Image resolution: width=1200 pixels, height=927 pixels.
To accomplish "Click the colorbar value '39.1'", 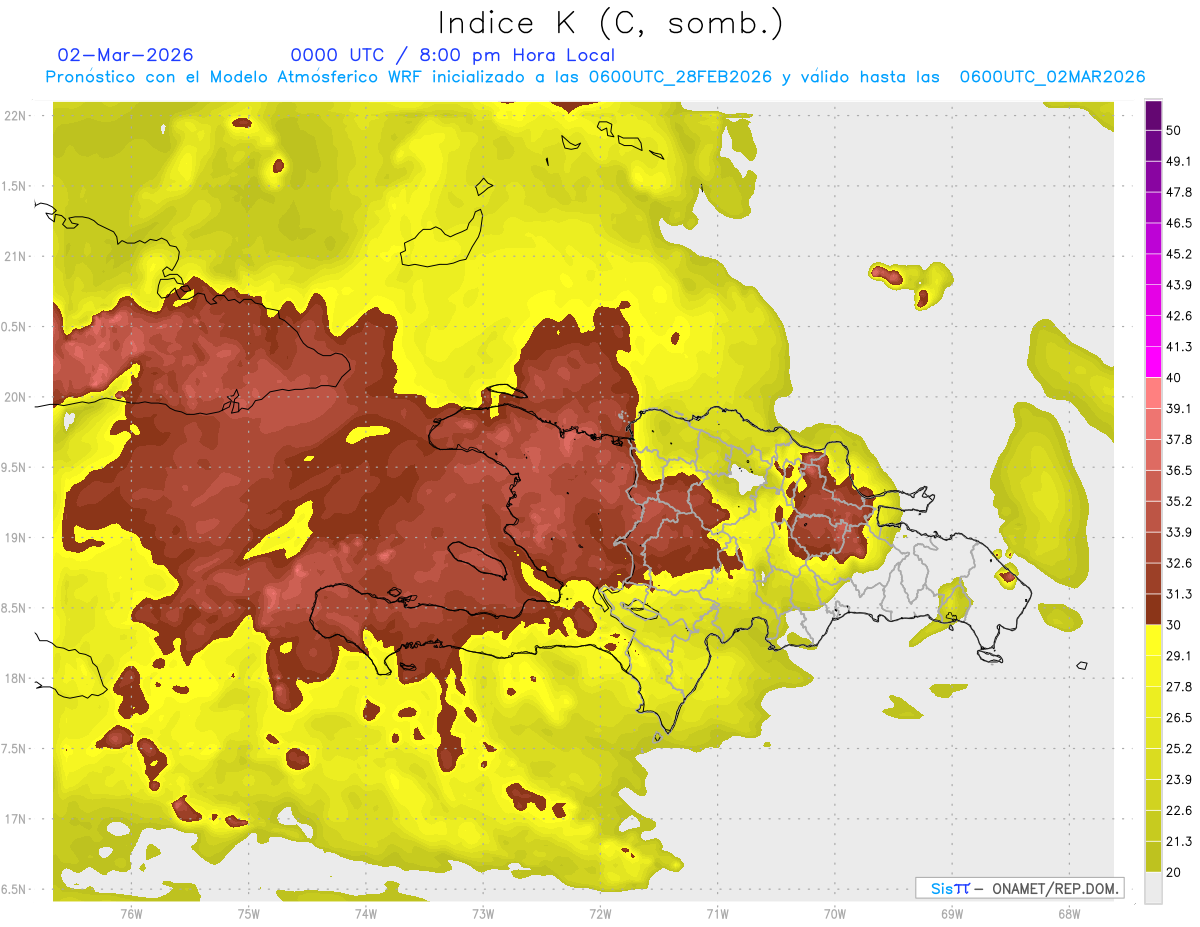I will tap(1179, 408).
